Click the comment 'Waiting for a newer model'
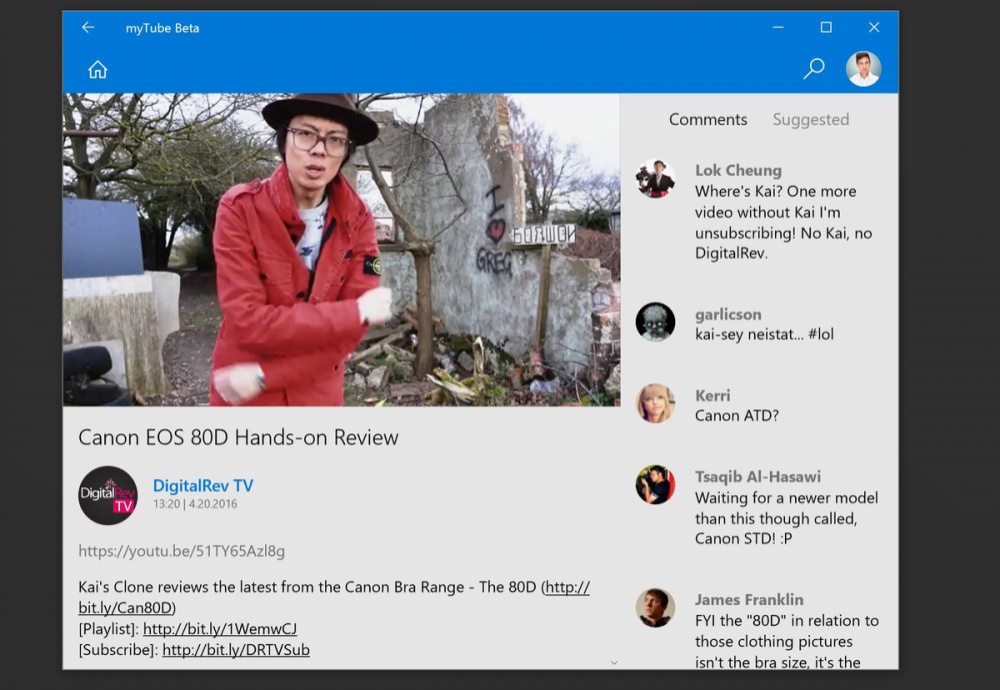1000x690 pixels. 786,518
